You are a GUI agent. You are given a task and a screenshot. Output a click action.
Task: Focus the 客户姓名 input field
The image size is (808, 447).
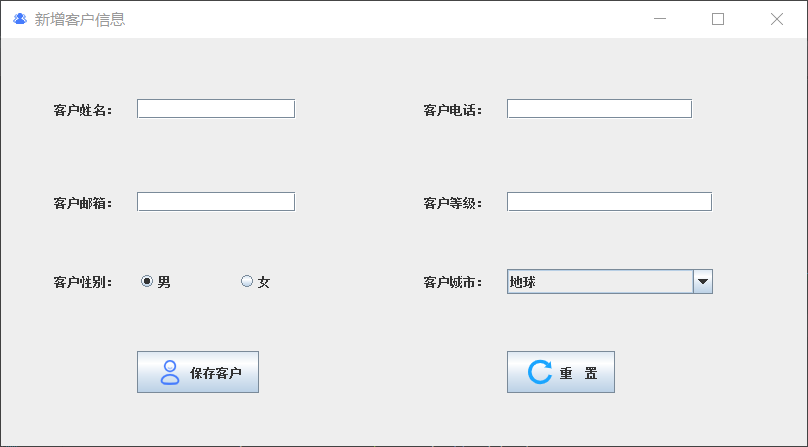[215, 109]
